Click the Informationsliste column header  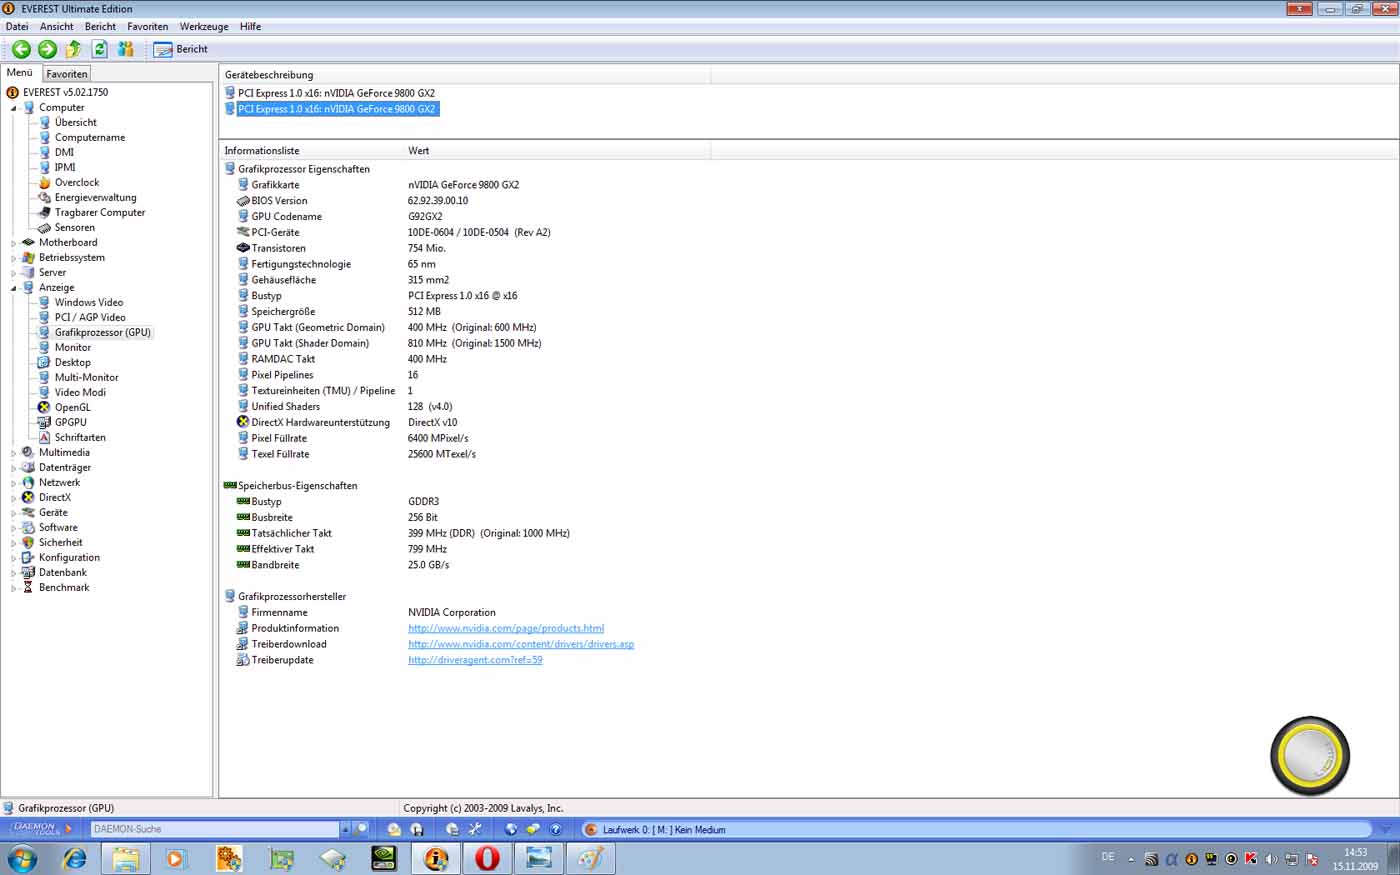click(312, 151)
